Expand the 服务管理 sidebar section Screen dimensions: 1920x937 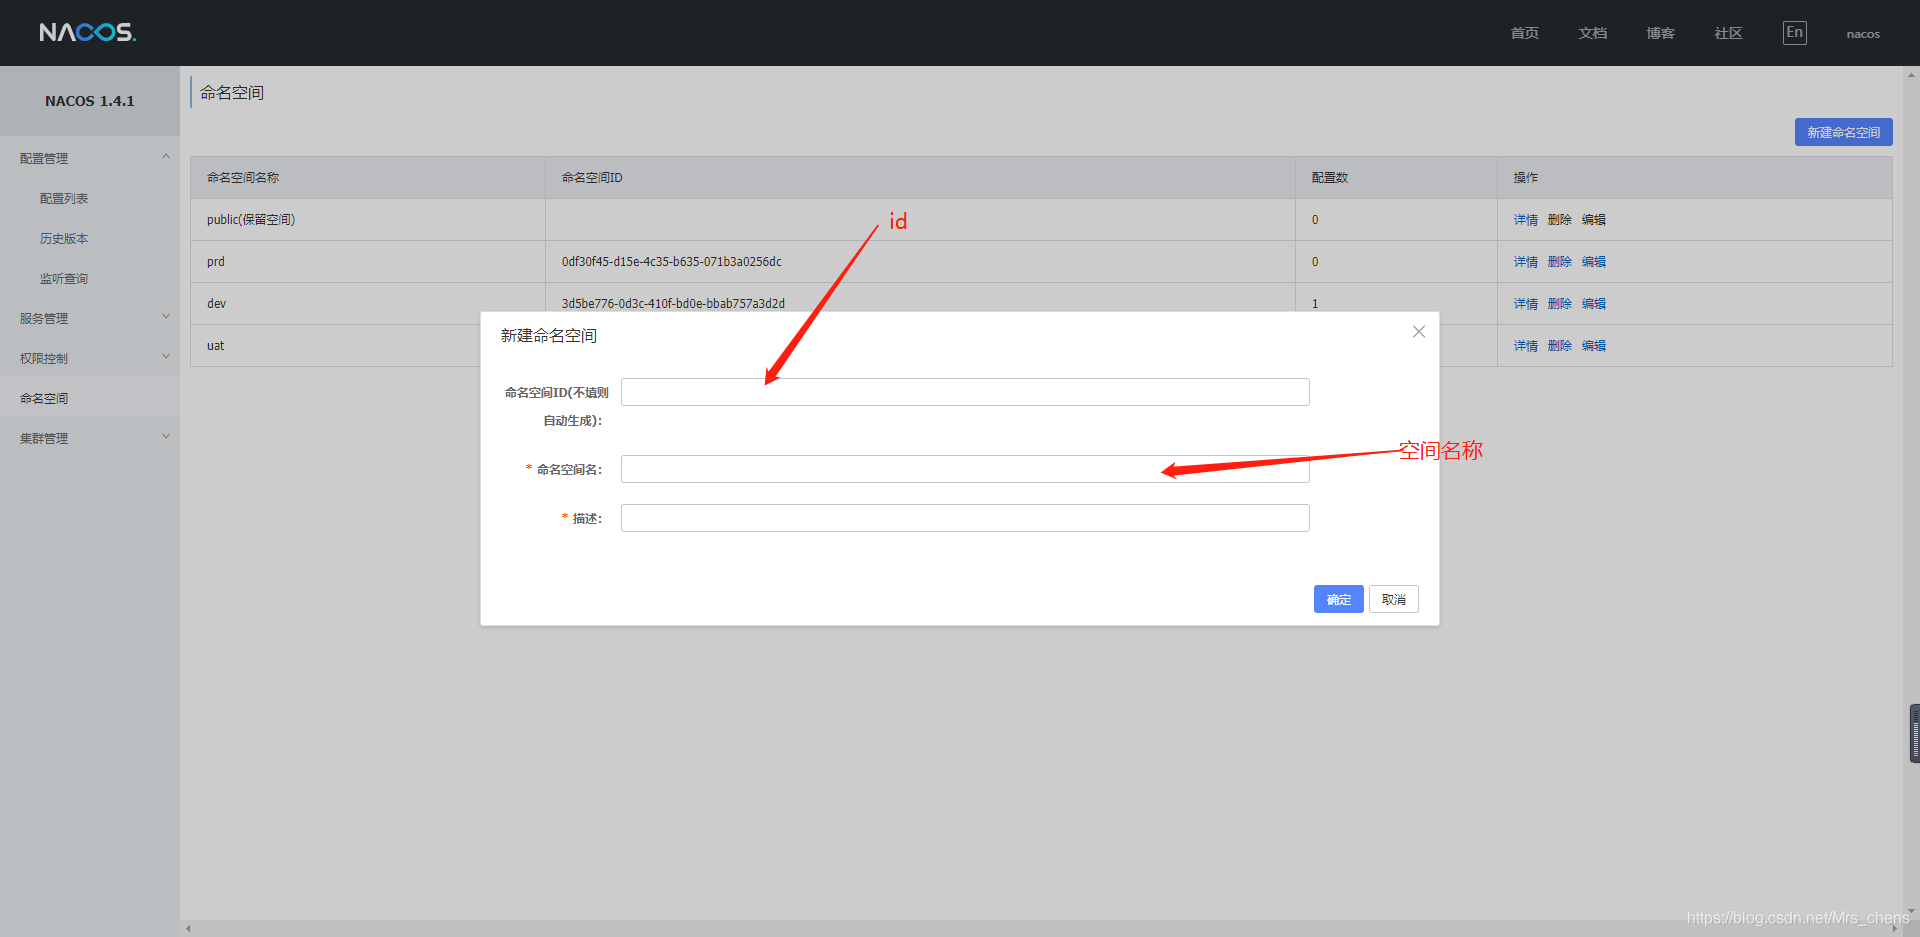click(90, 318)
